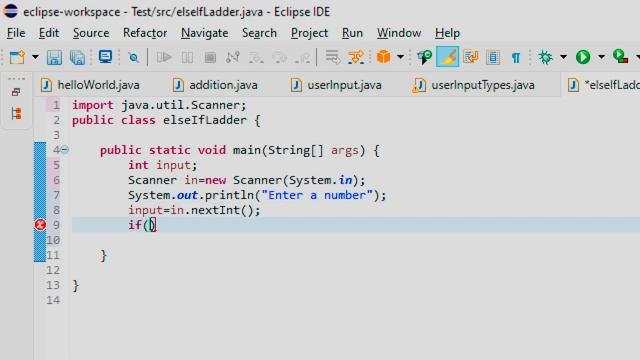Click the Step Return icon
The width and height of the screenshot is (640, 360).
point(303,58)
